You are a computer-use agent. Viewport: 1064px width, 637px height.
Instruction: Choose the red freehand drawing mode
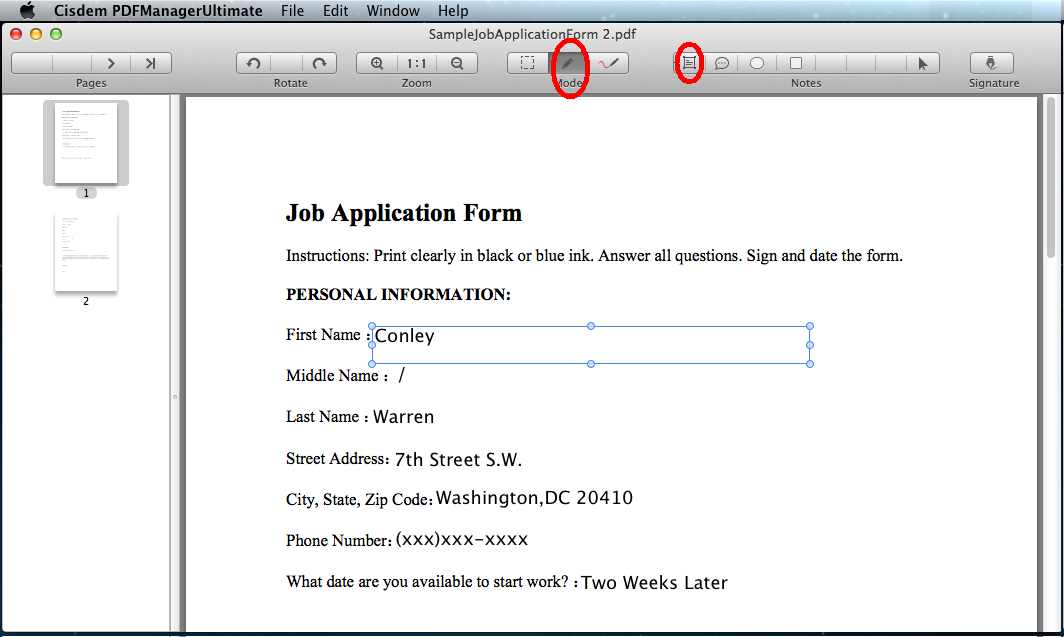pyautogui.click(x=608, y=63)
